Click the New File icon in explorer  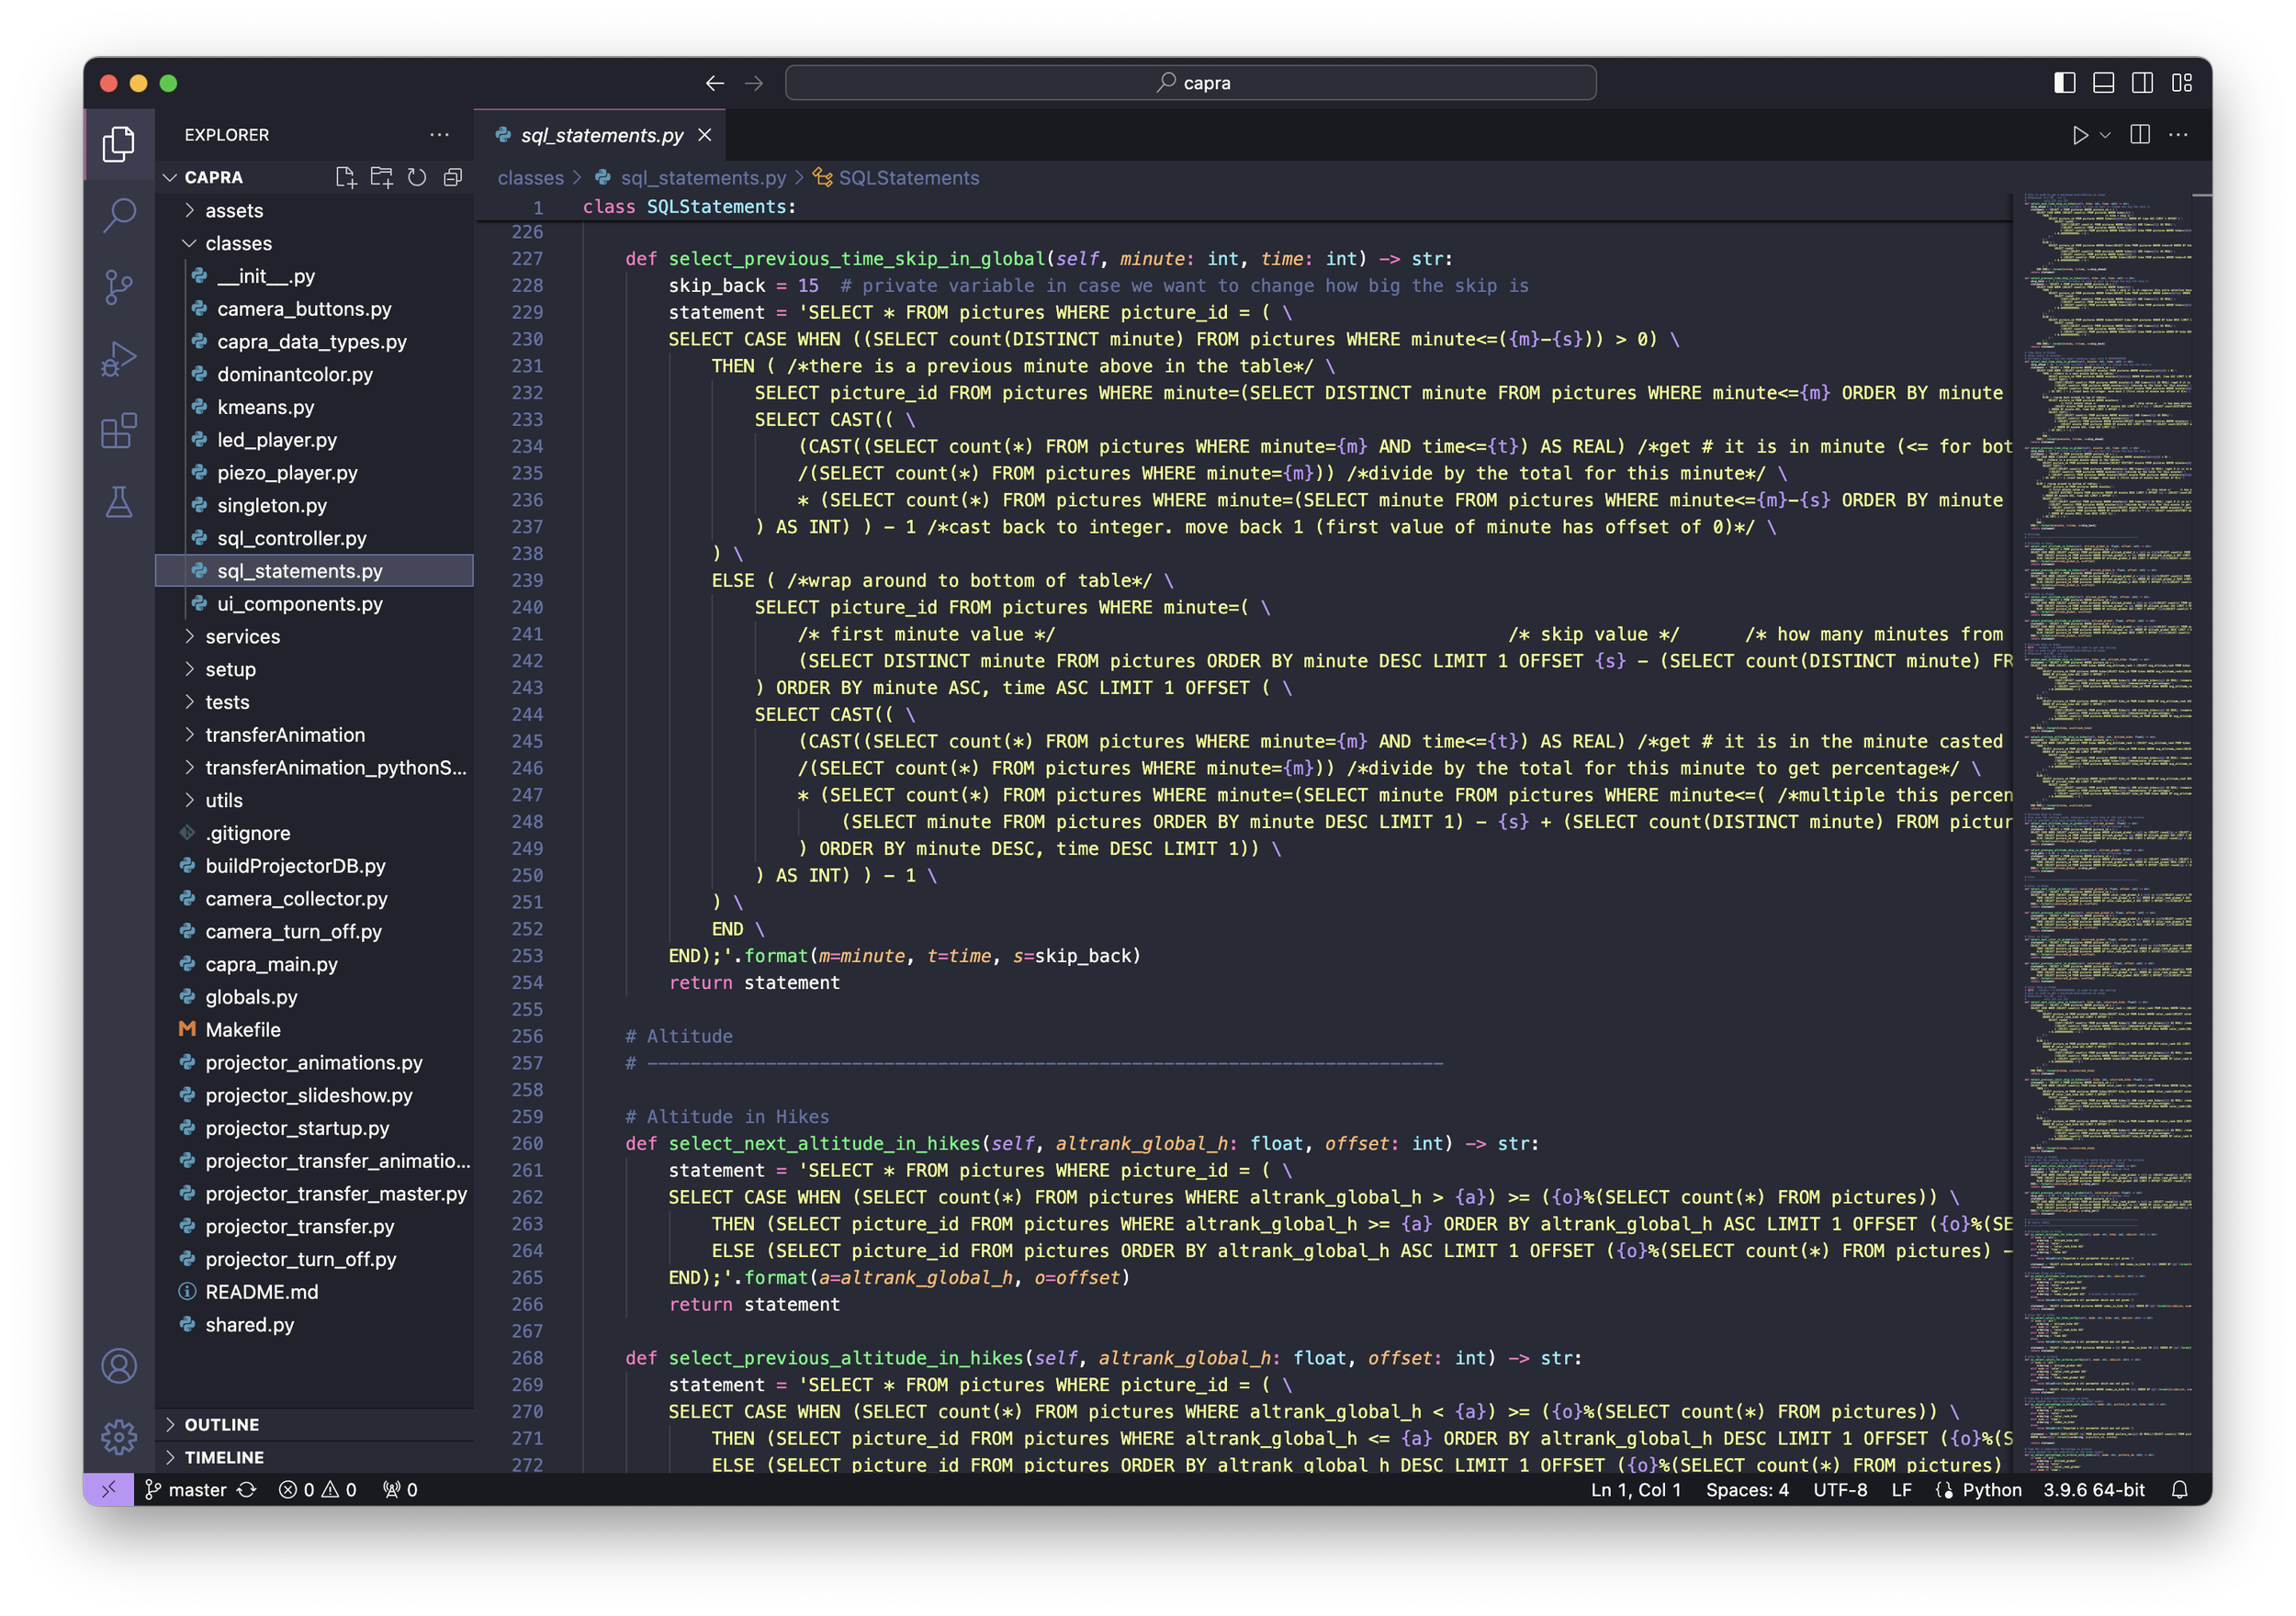345,177
